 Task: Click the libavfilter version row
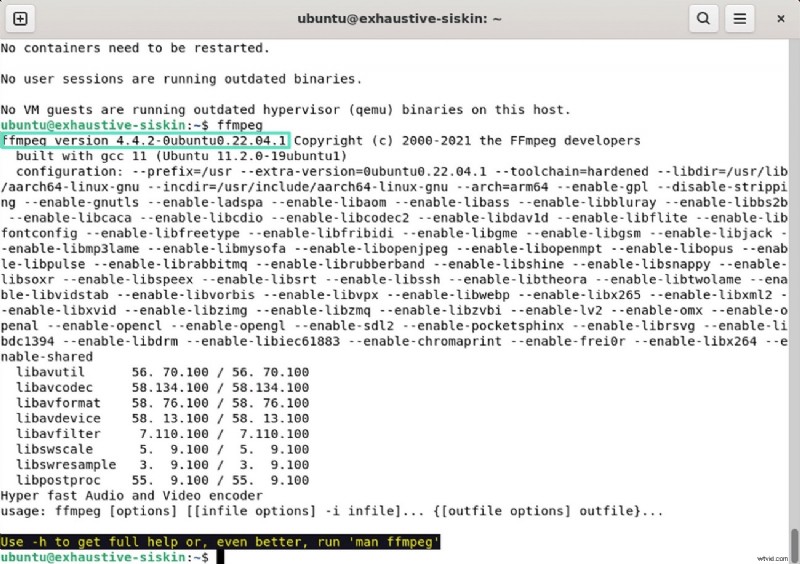162,434
